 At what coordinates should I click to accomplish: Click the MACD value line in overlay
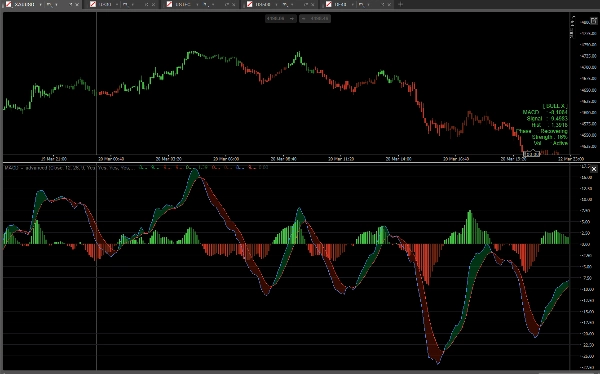[545, 112]
